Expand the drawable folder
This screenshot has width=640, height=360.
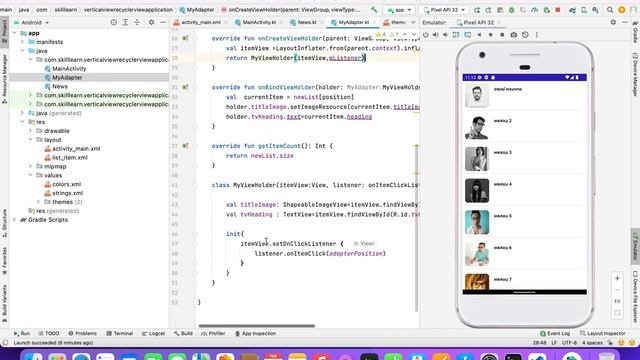tap(30, 131)
